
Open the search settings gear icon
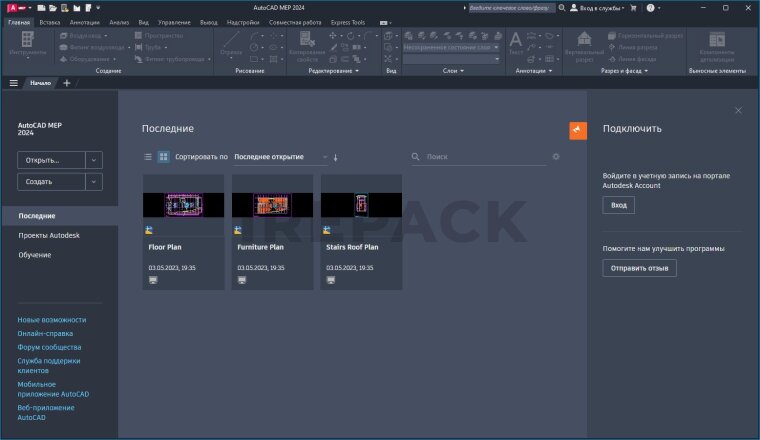point(556,157)
